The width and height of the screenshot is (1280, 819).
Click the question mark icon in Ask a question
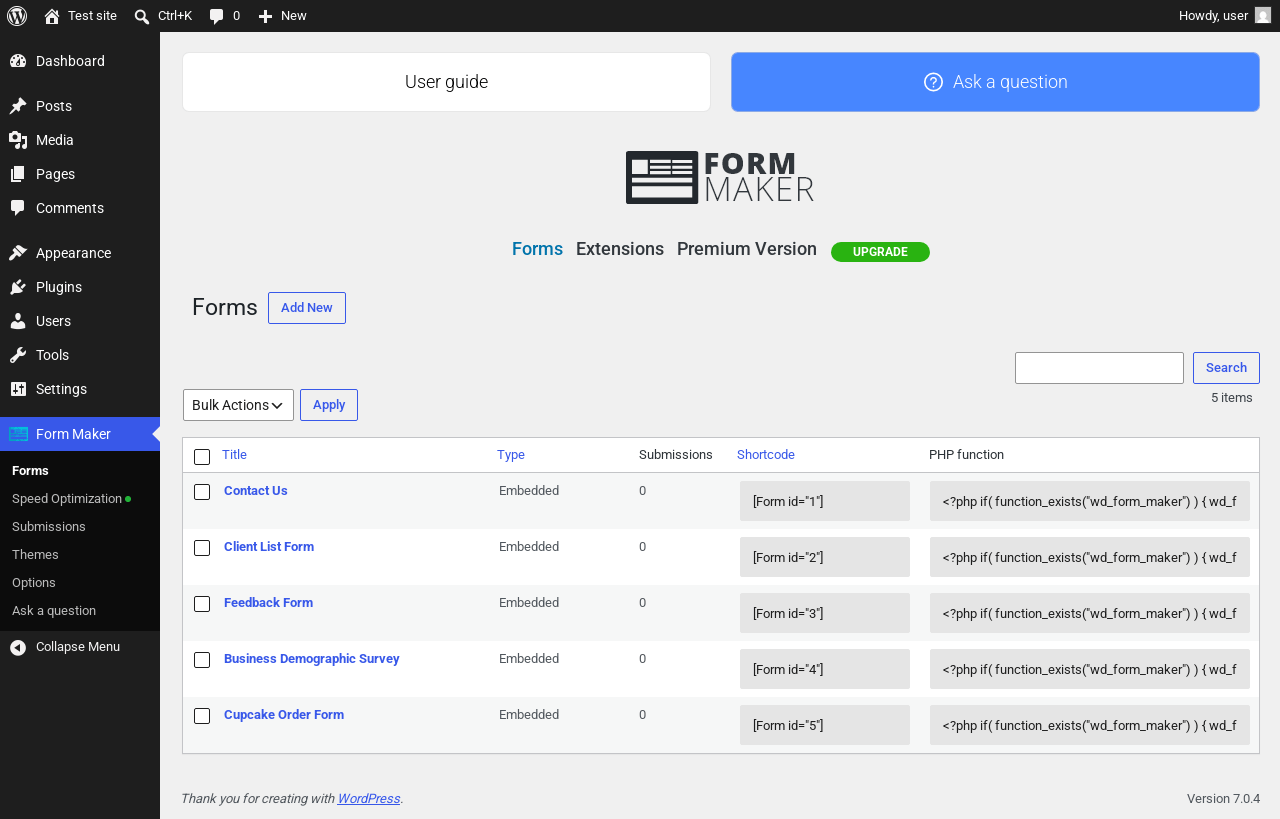tap(933, 82)
